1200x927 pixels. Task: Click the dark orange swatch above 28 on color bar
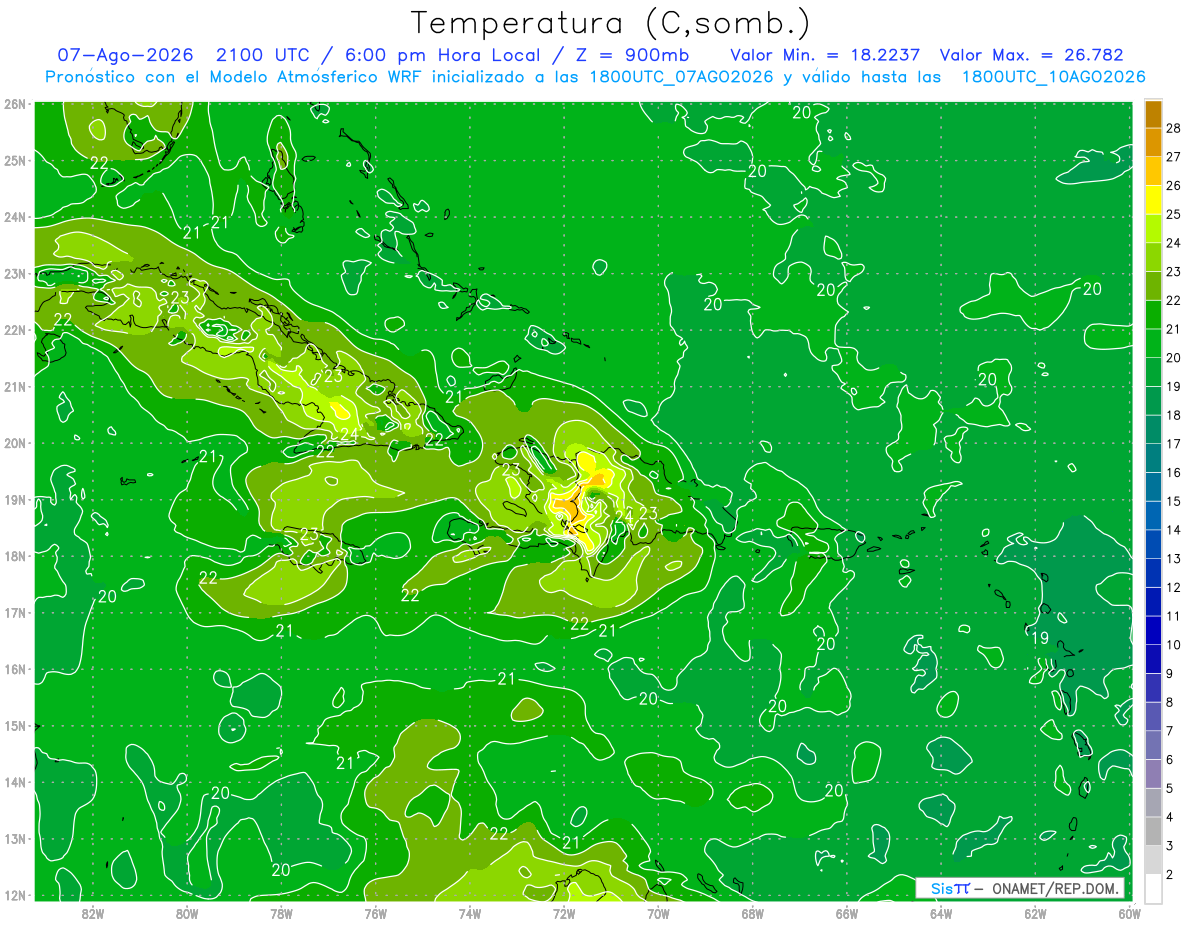pyautogui.click(x=1153, y=113)
